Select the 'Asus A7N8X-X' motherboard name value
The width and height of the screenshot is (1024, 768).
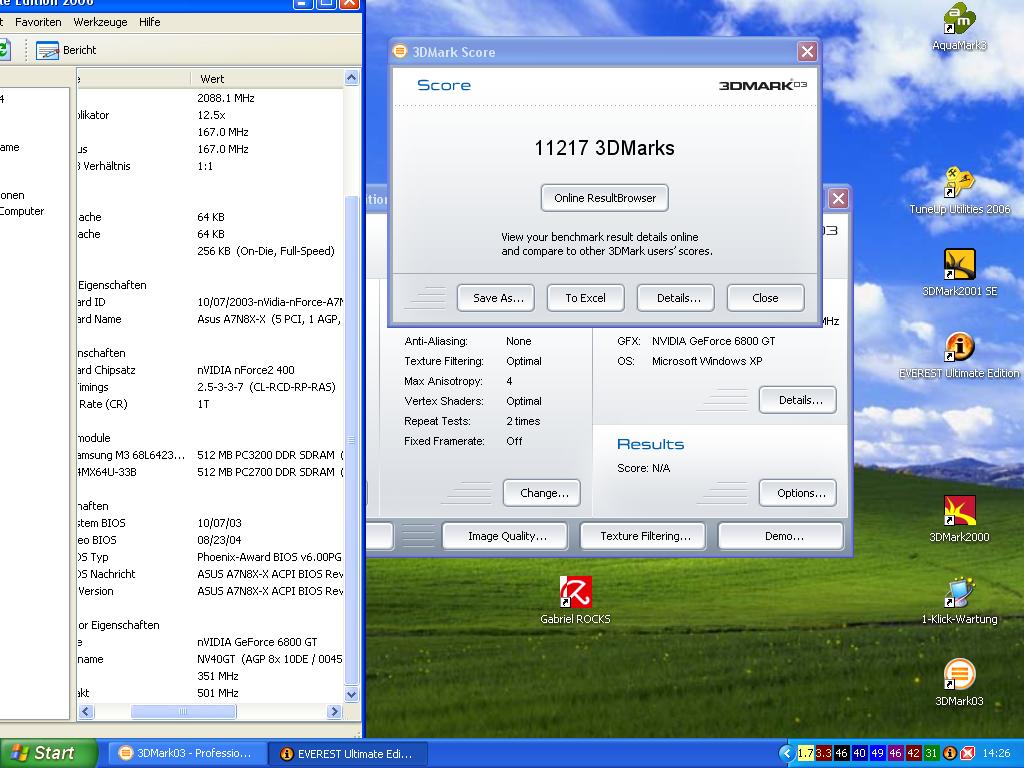(268, 319)
